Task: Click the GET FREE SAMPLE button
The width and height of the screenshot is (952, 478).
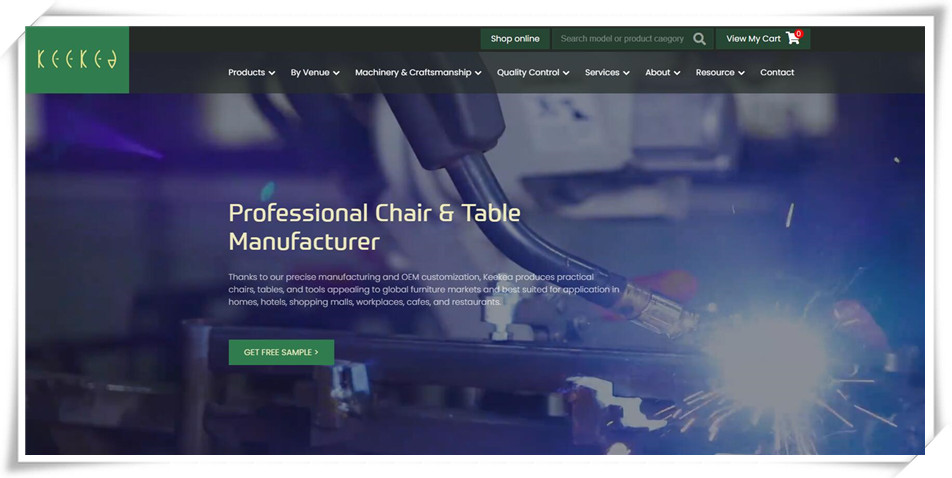Action: 281,352
